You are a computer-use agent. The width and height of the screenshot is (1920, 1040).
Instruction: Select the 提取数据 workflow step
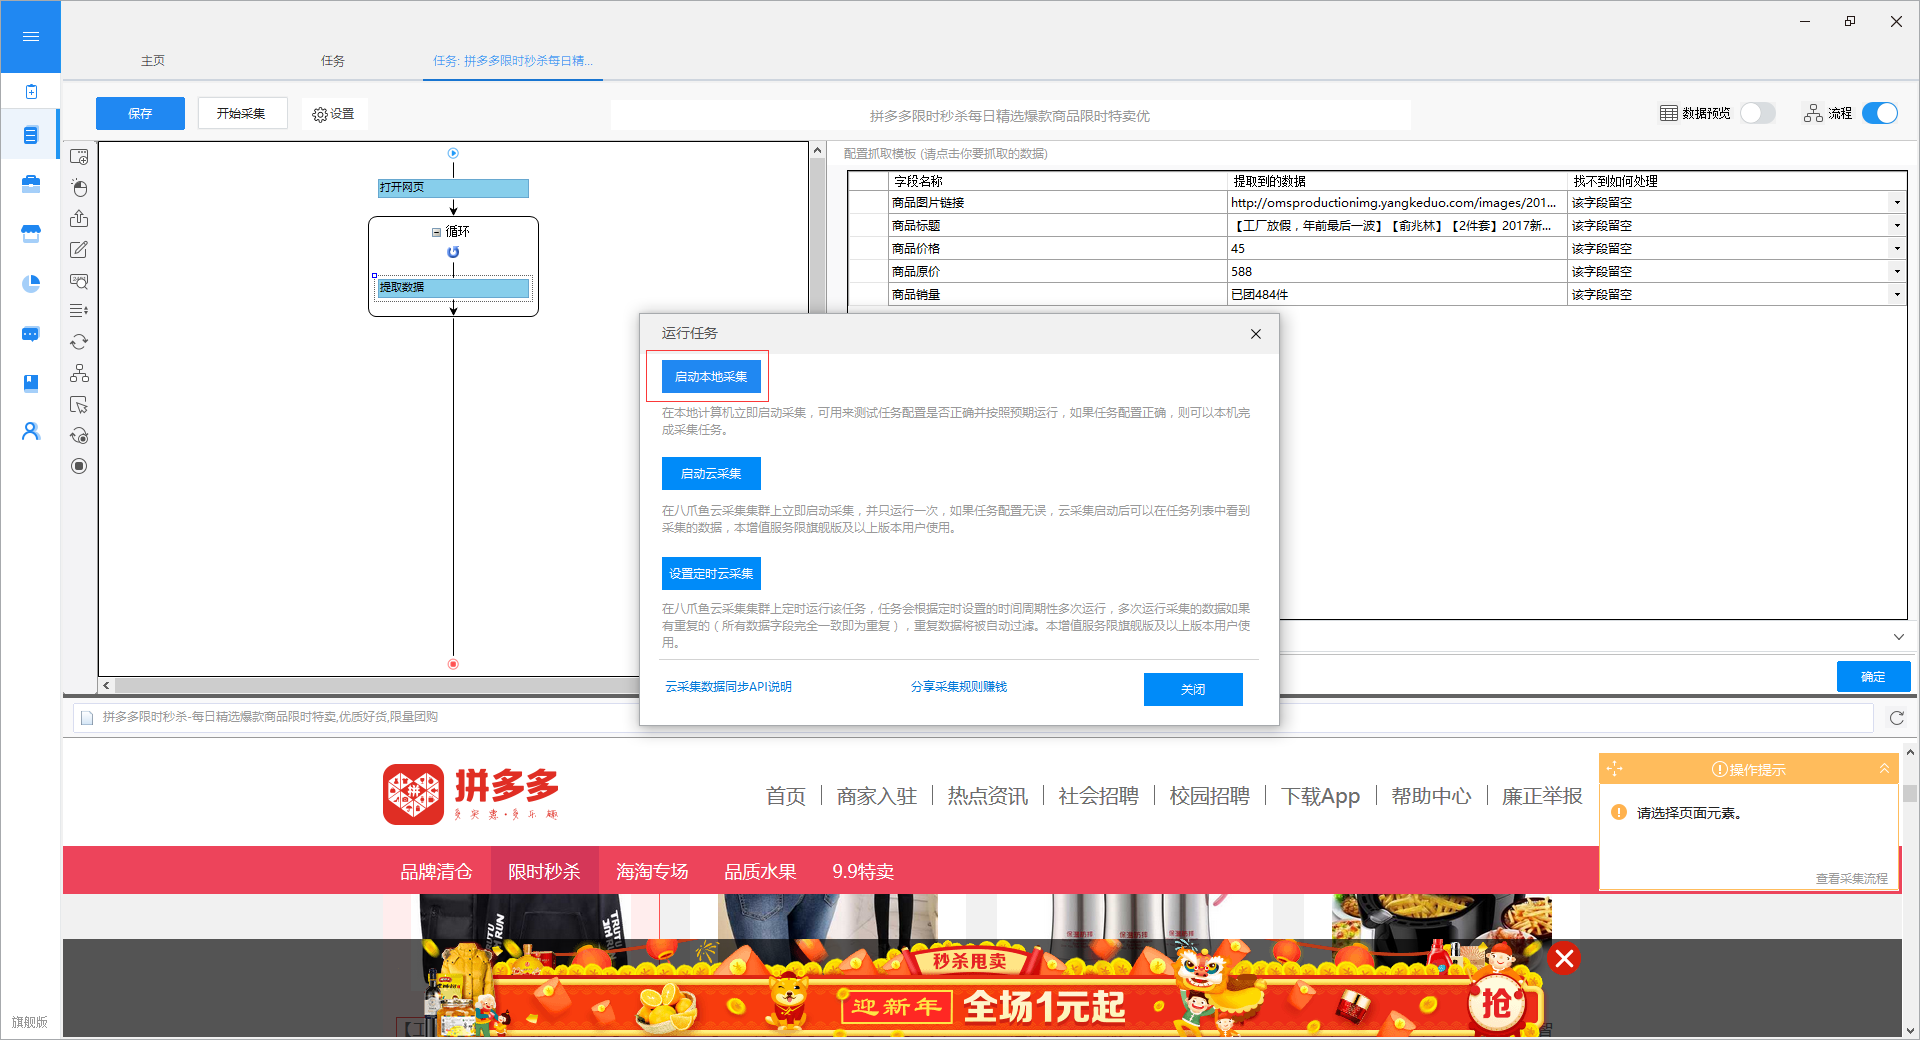pos(453,288)
